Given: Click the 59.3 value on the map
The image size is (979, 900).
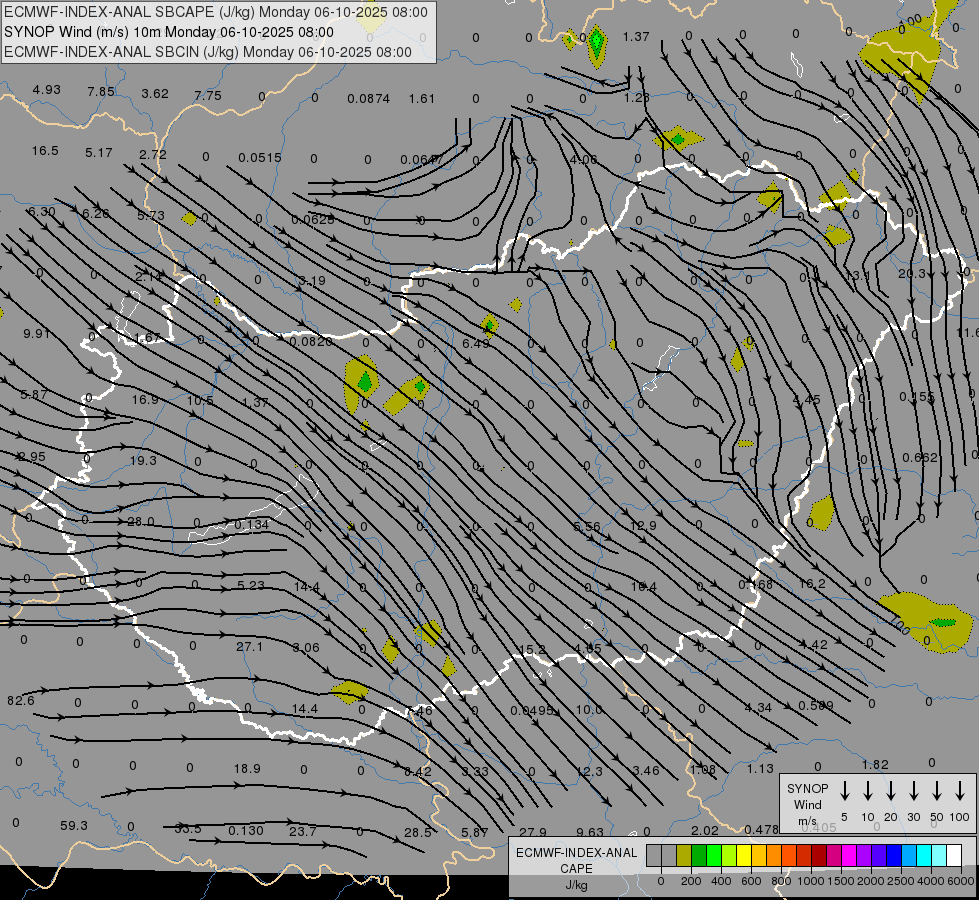Looking at the screenshot, I should click(x=74, y=826).
